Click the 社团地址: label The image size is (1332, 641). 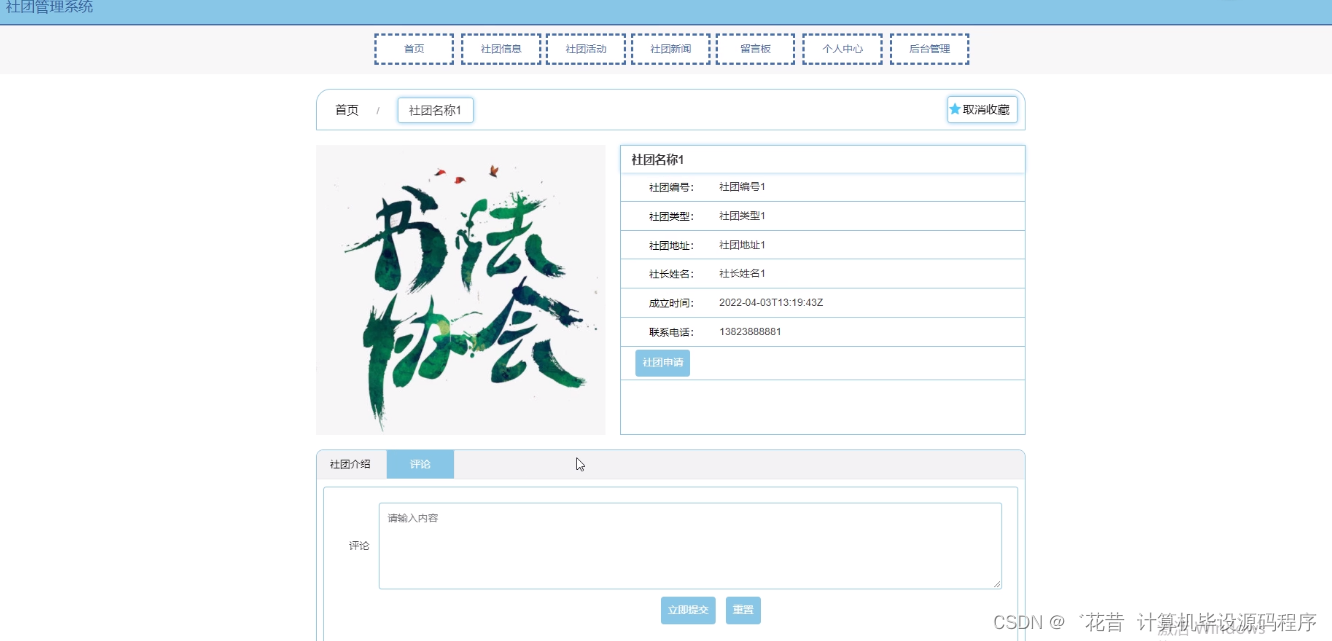coord(671,246)
